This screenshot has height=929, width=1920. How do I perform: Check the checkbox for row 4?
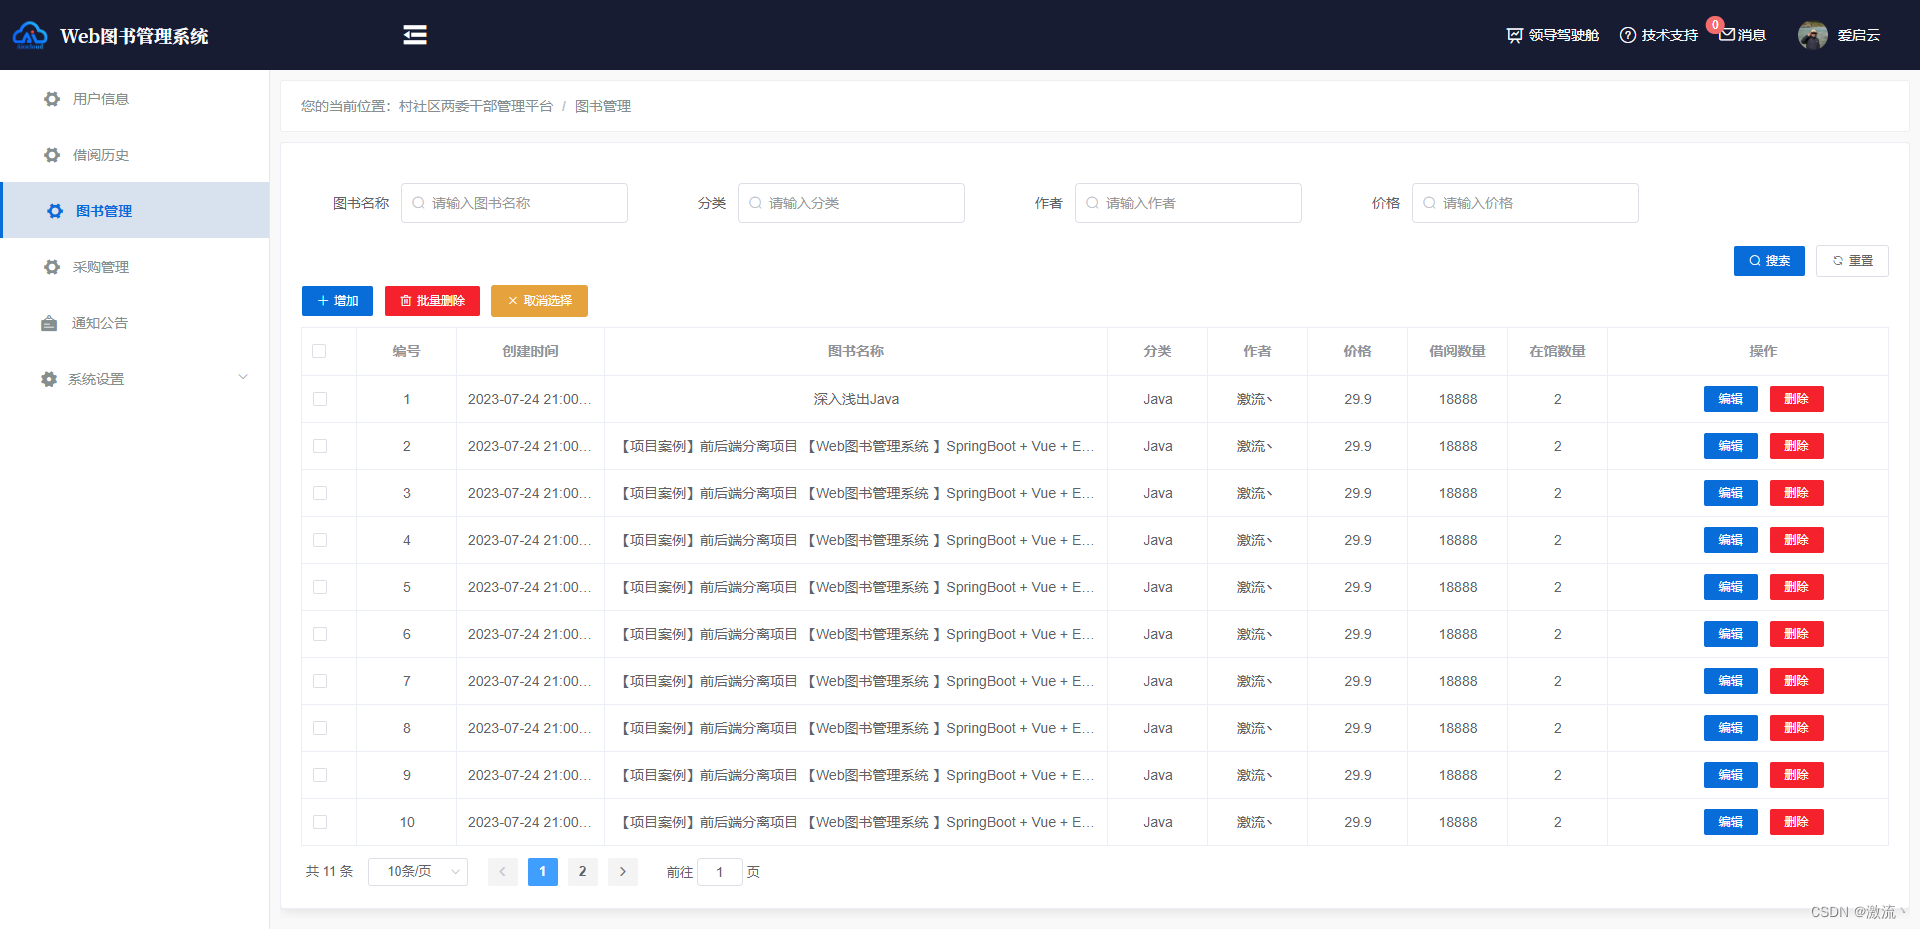[x=320, y=540]
